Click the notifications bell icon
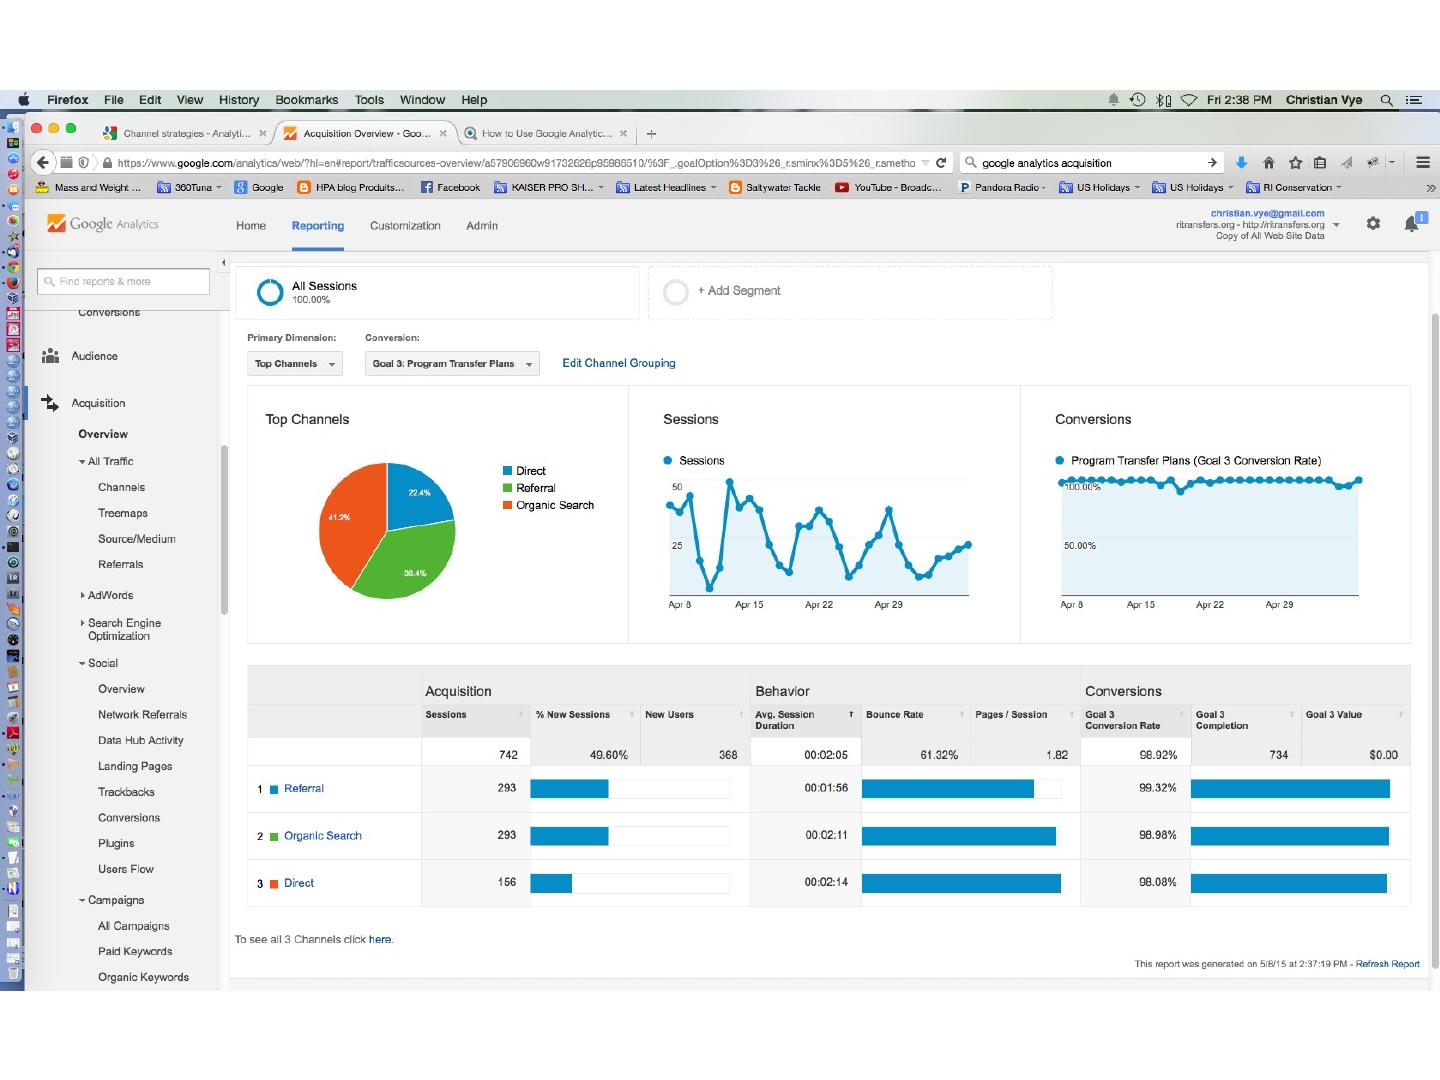Image resolution: width=1440 pixels, height=1080 pixels. coord(1411,224)
